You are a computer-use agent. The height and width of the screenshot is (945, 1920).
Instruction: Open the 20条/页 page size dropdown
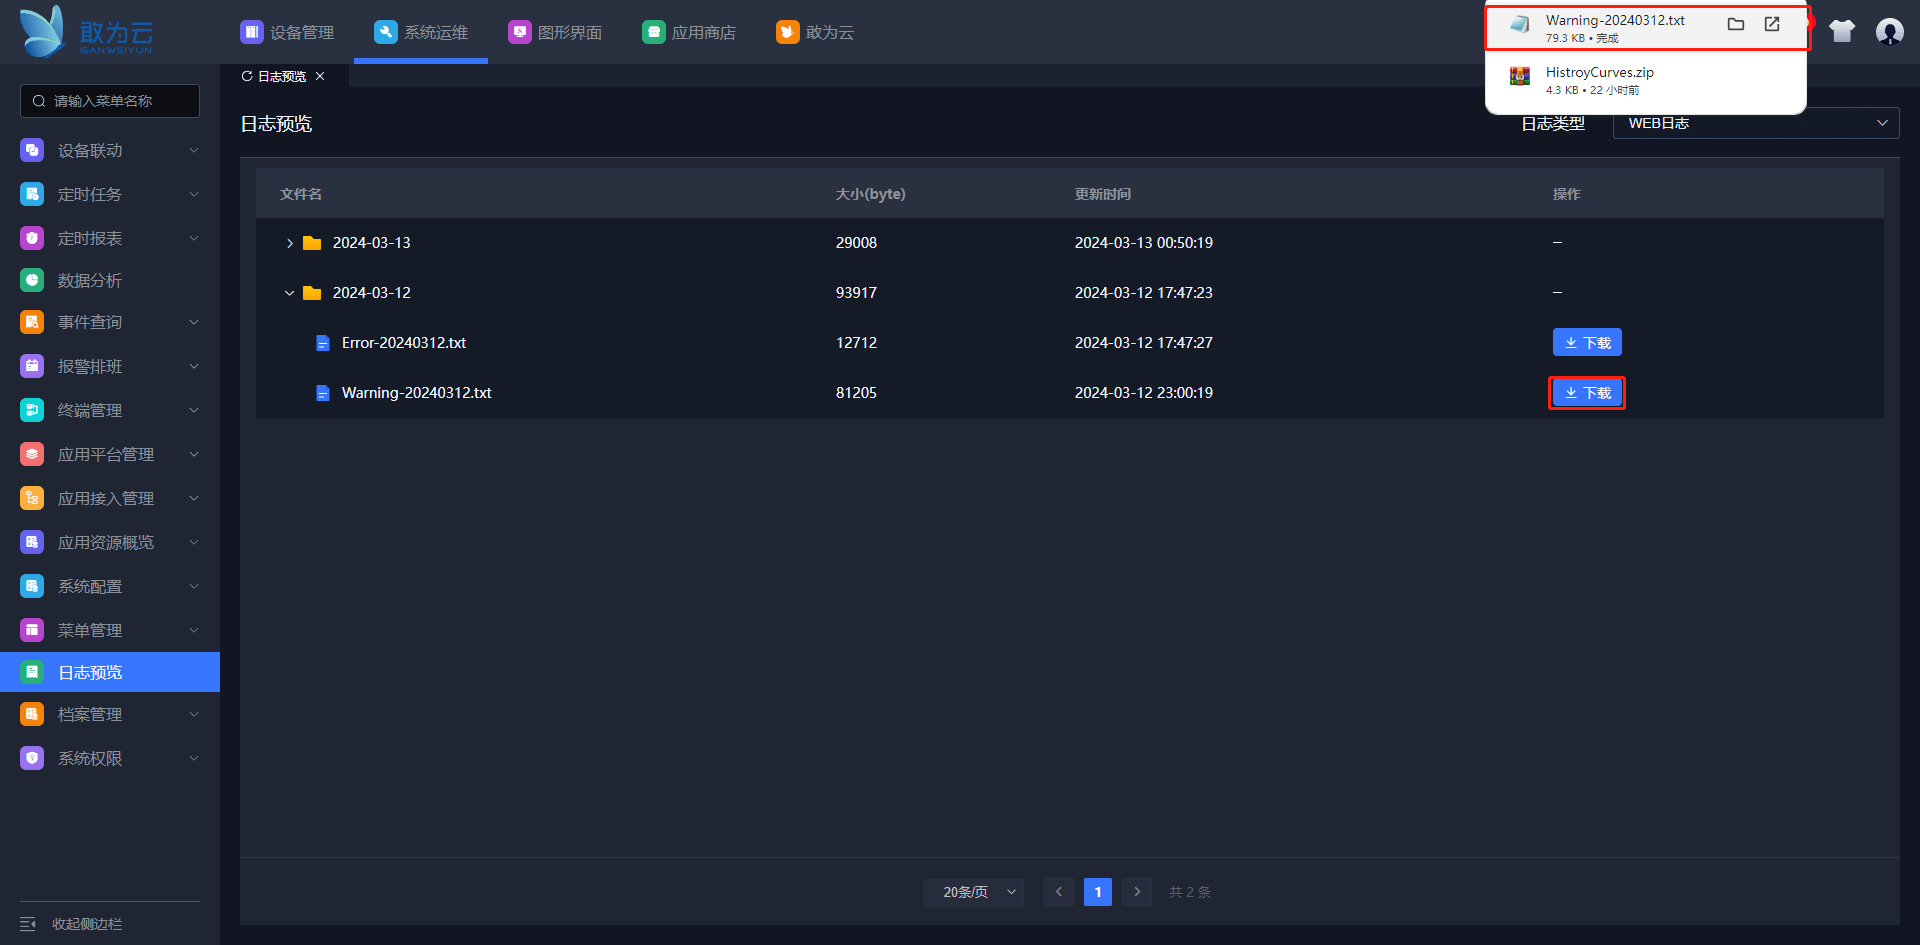coord(974,892)
